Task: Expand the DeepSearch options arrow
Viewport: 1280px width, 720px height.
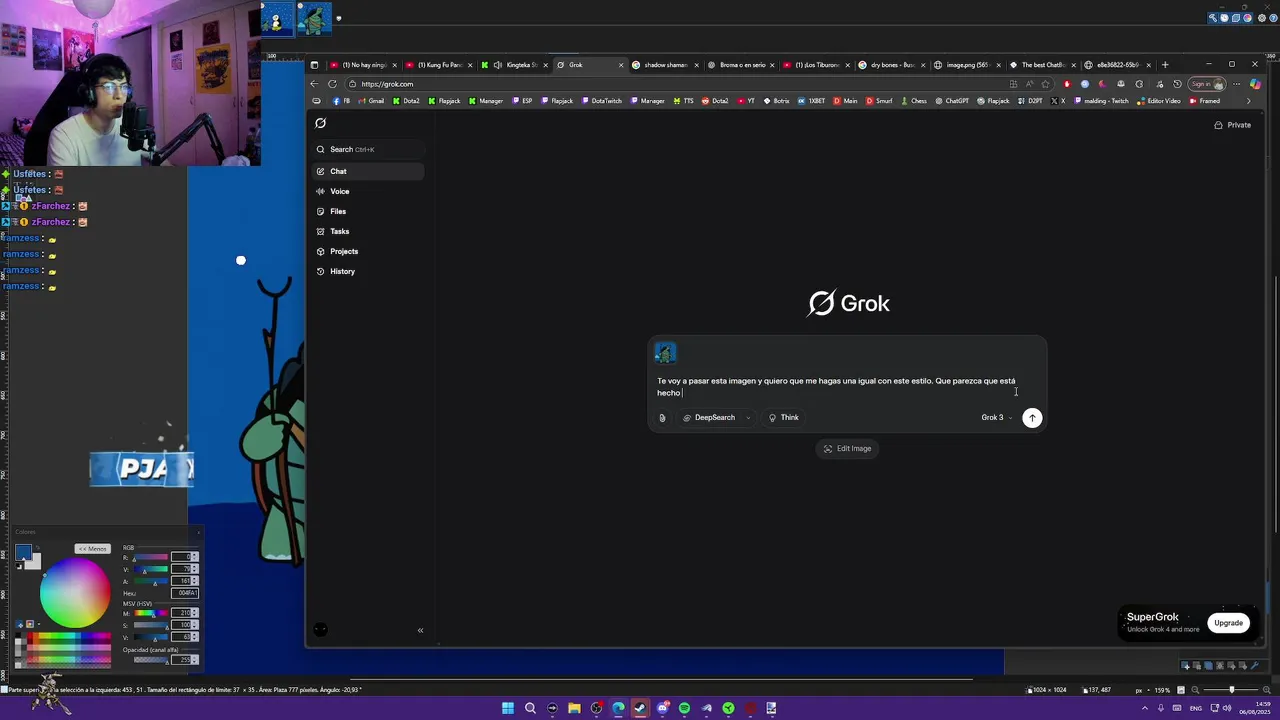Action: point(748,418)
